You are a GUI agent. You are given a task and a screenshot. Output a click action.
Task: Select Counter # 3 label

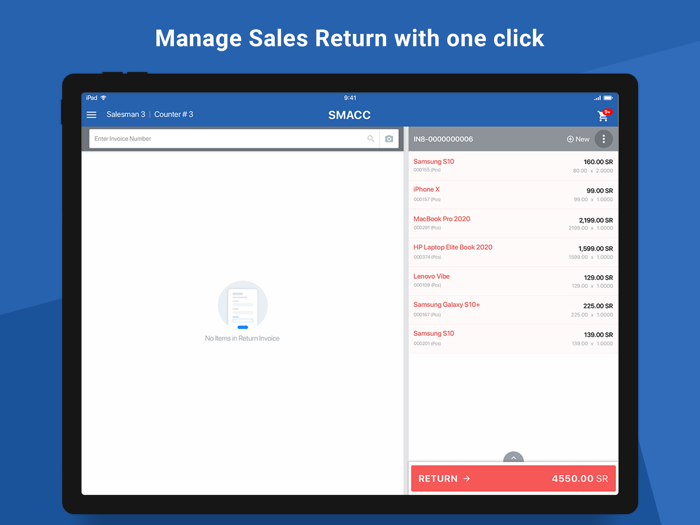[174, 114]
